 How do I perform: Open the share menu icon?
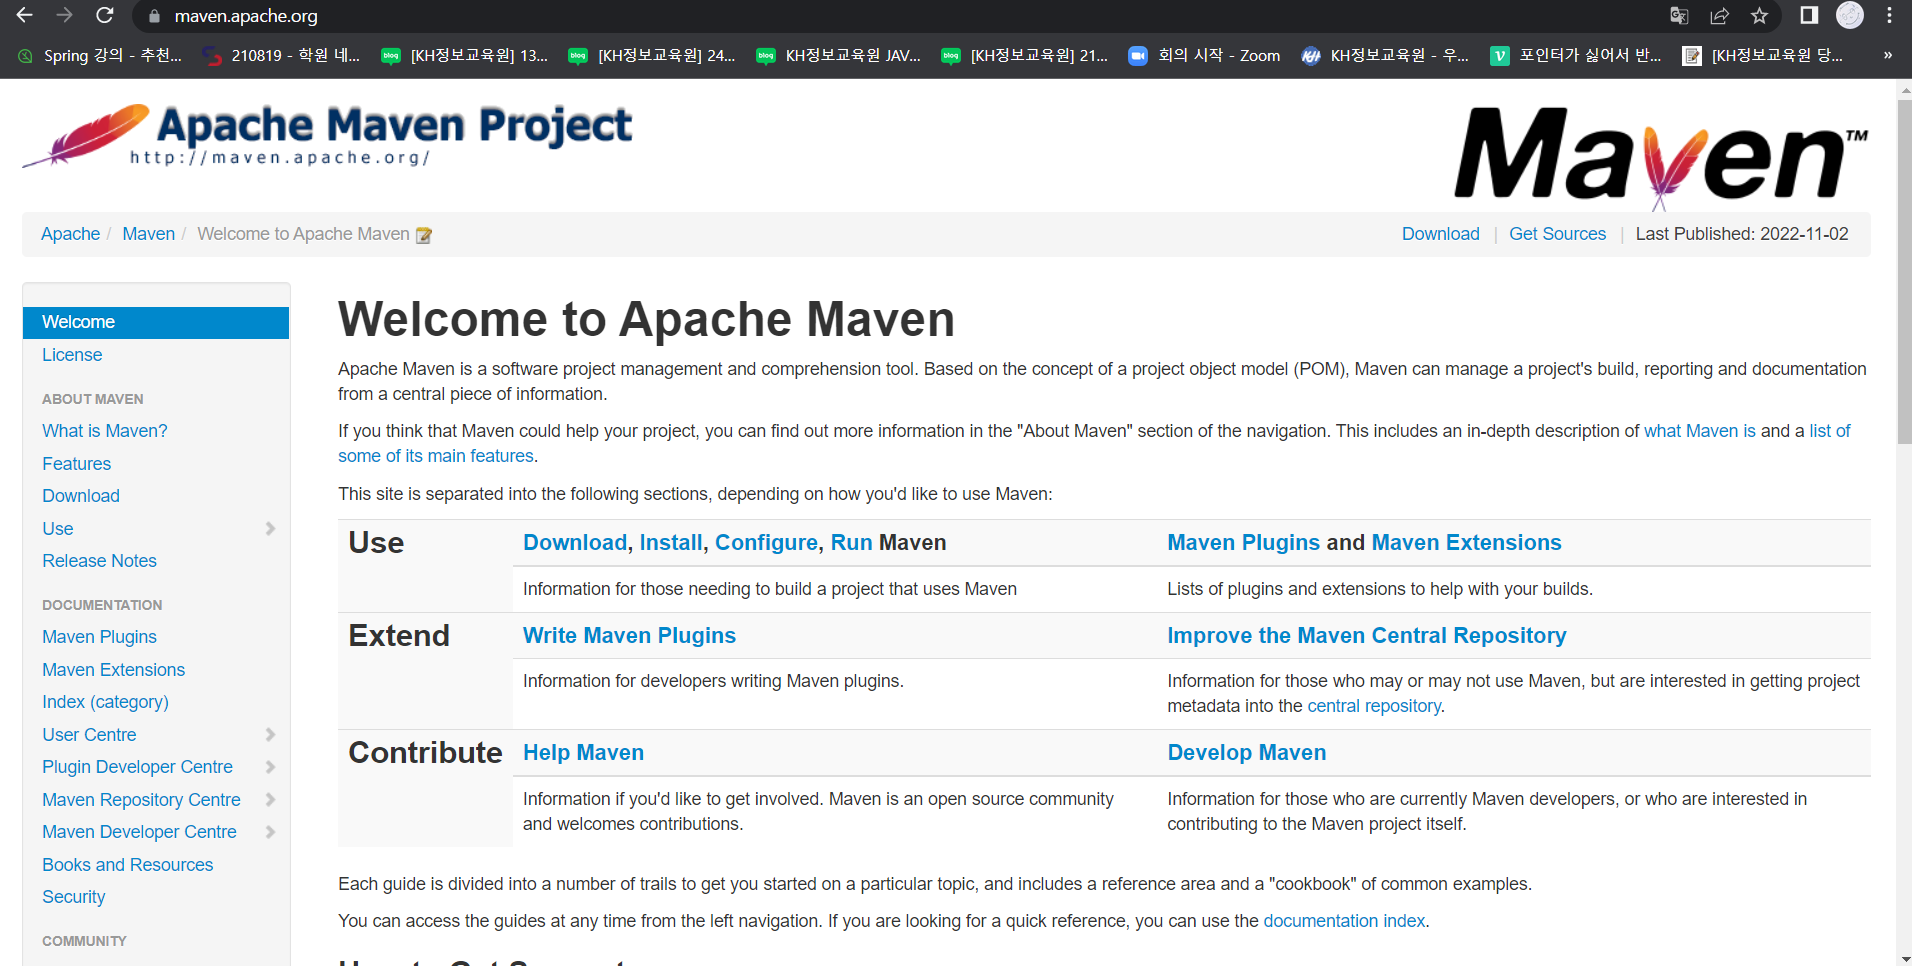tap(1719, 16)
